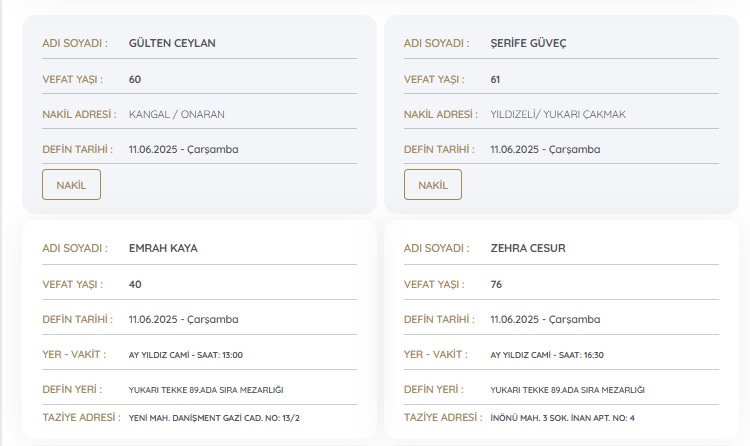The image size is (750, 446).
Task: Click TAZİYE ADRESİ label on Zehra Cesur's card
Action: coord(442,417)
